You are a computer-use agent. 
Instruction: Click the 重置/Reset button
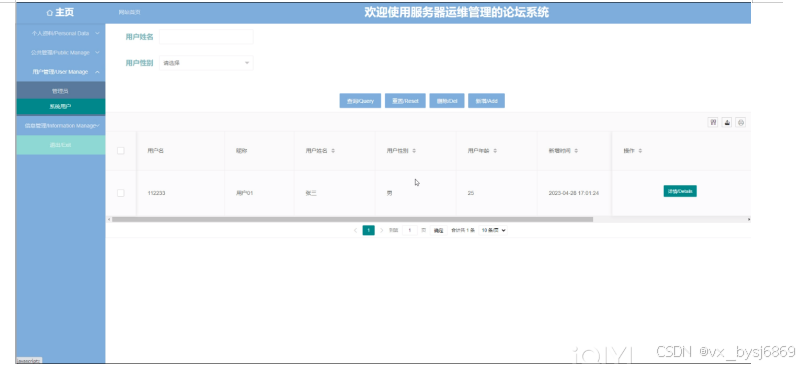pos(405,101)
